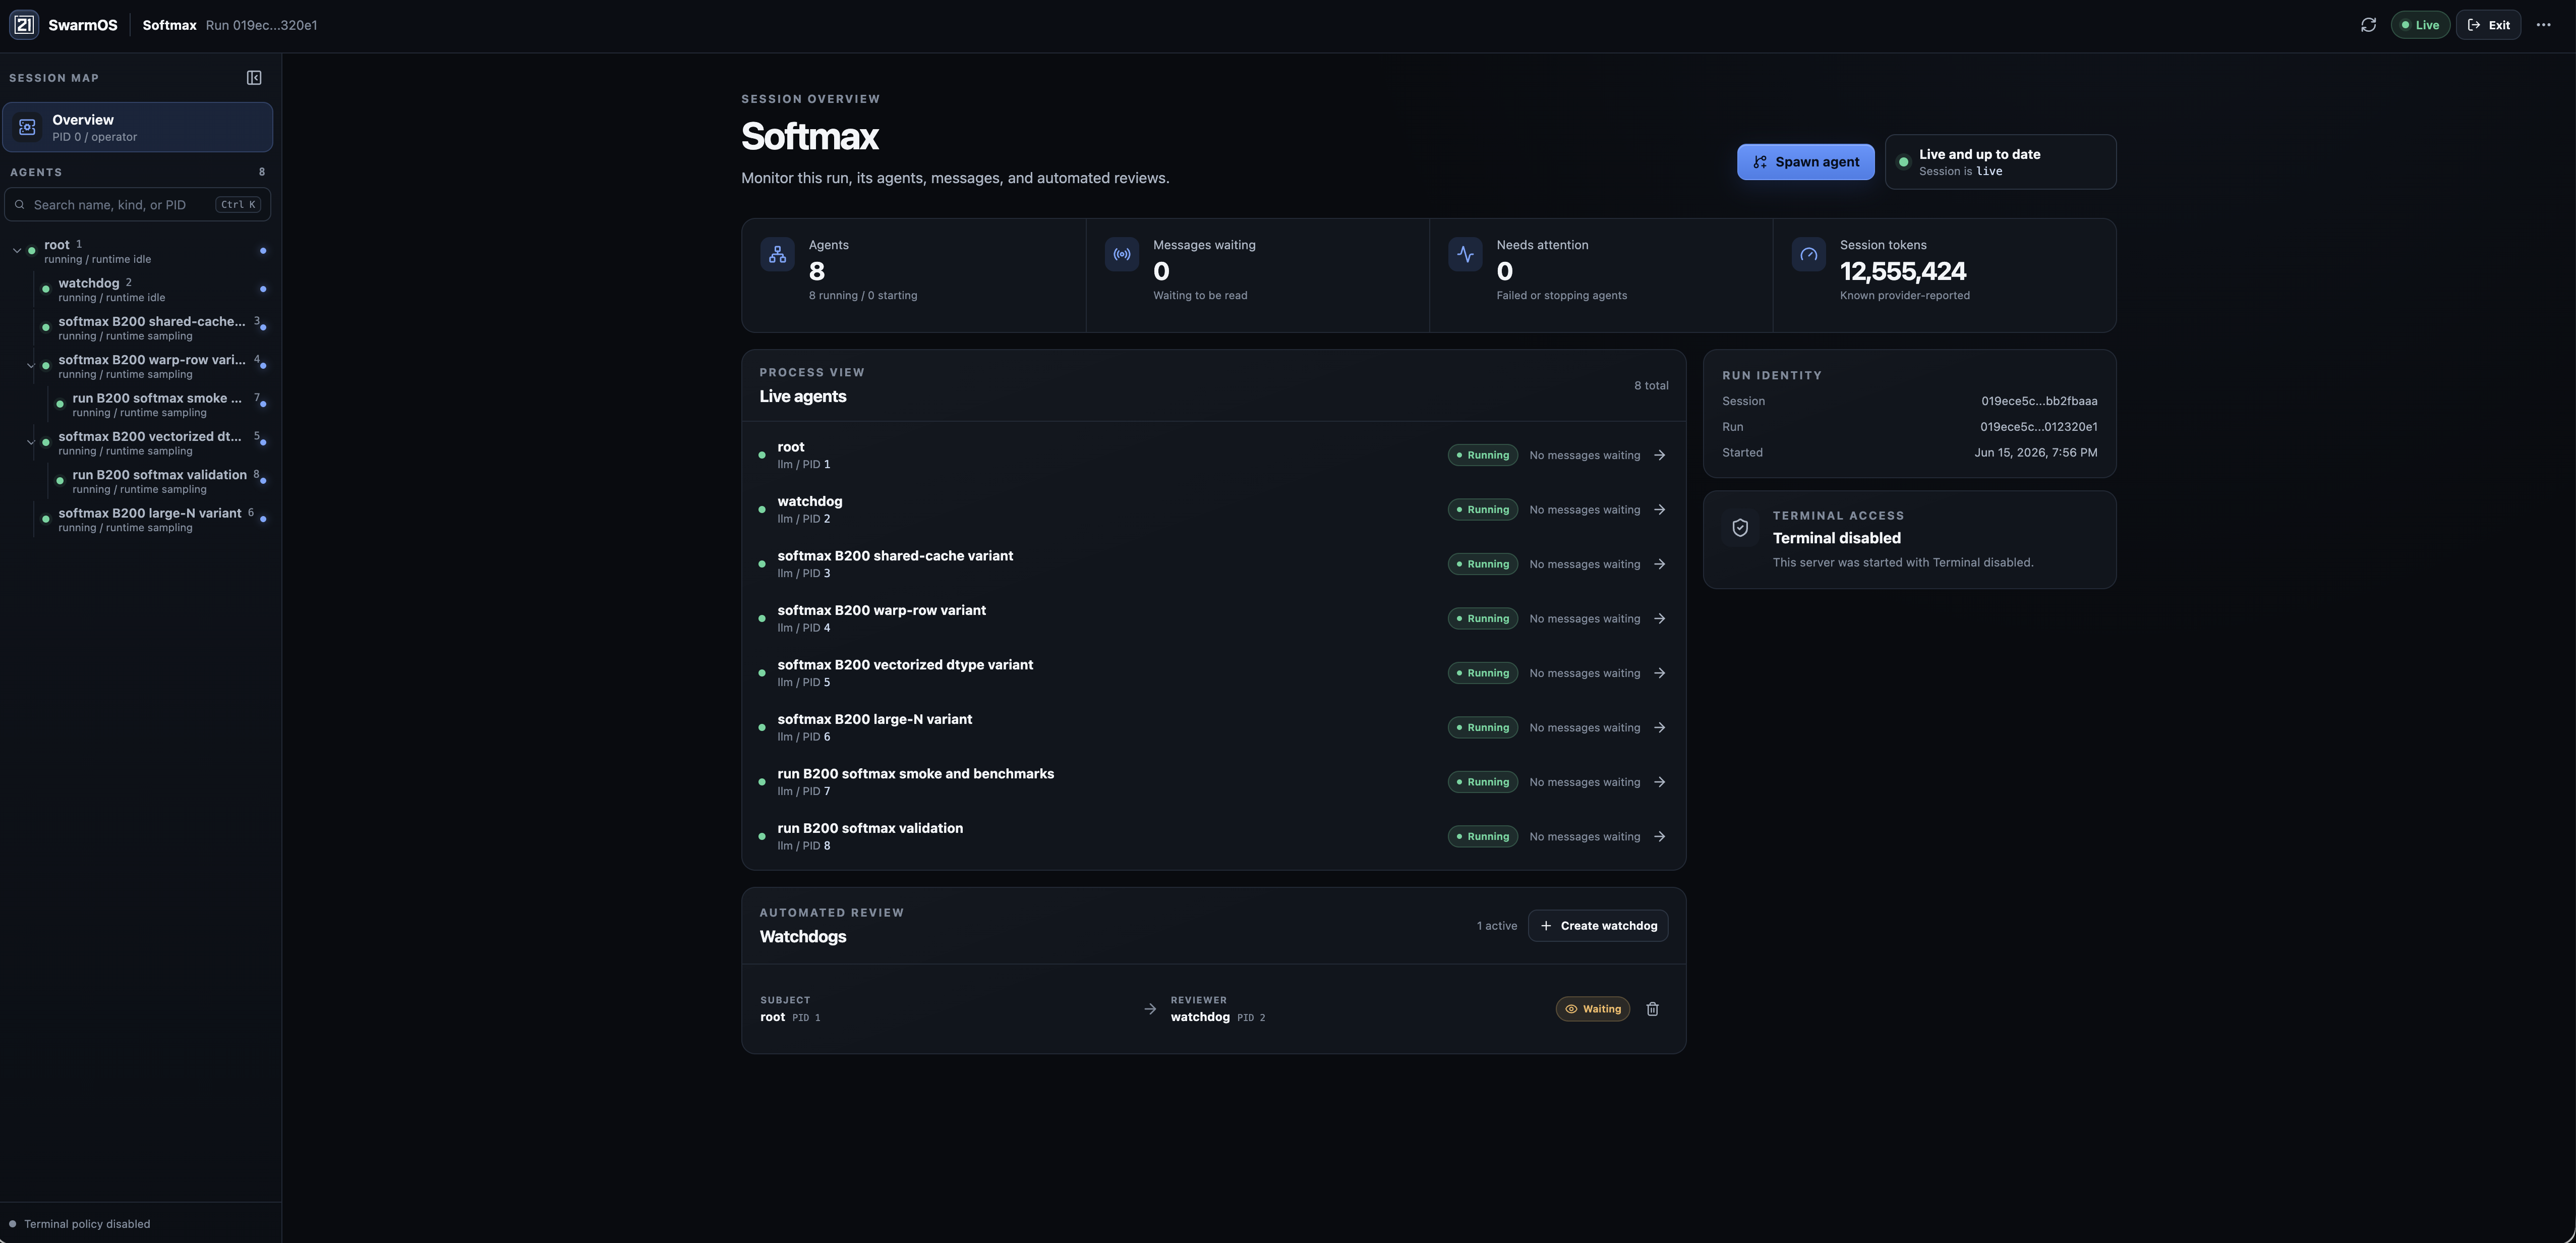The width and height of the screenshot is (2576, 1243).
Task: Open large-N variant via arrow icon
Action: point(1659,728)
